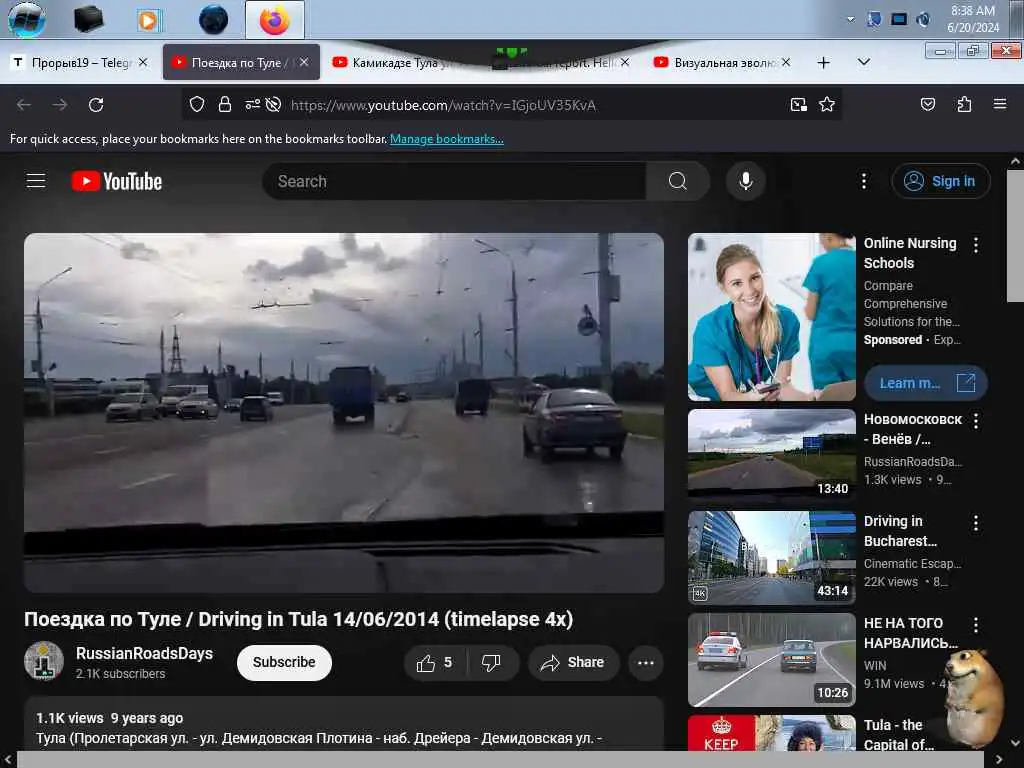
Task: Open media player taskbar icon
Action: [149, 20]
